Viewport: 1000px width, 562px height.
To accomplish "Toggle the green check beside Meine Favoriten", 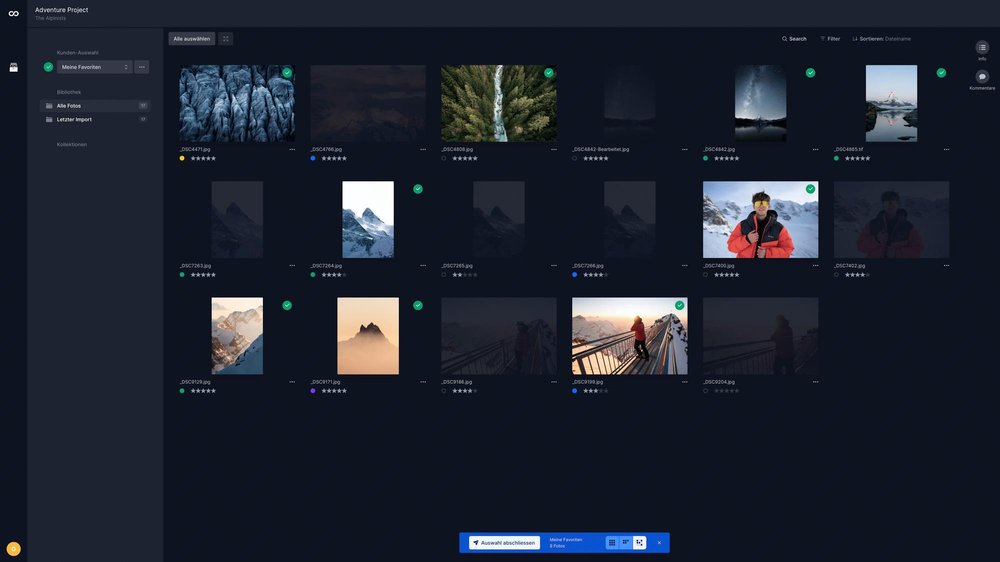I will [x=48, y=67].
